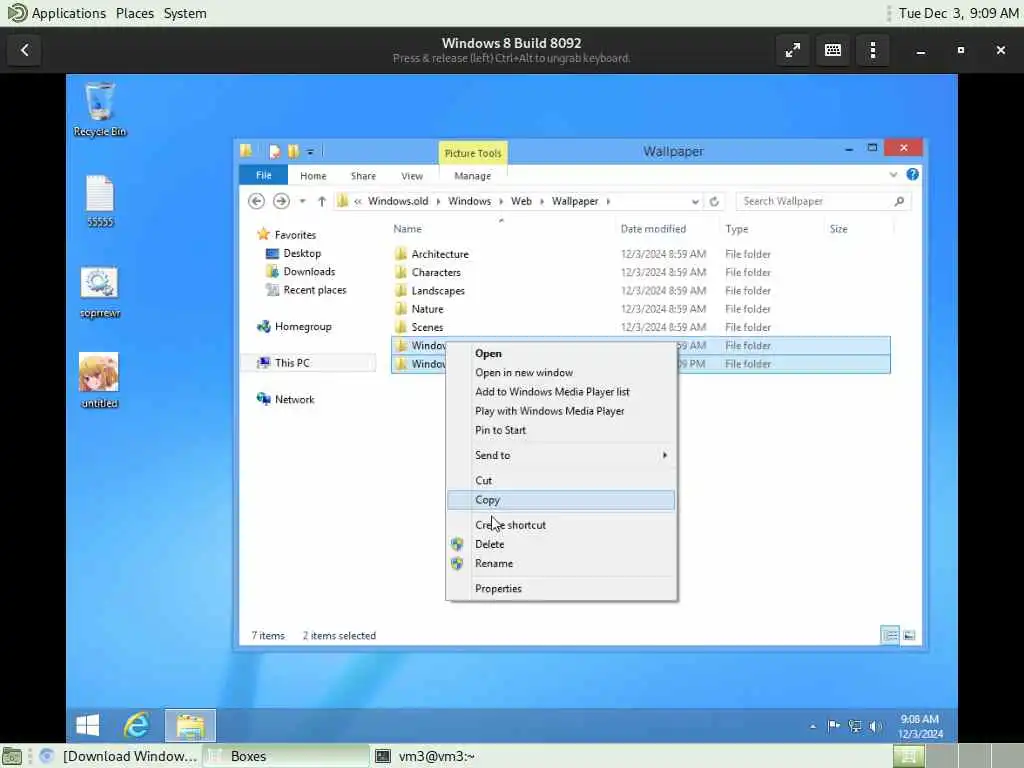Click the Explorer back arrow button
Viewport: 1024px width, 768px height.
click(x=257, y=201)
